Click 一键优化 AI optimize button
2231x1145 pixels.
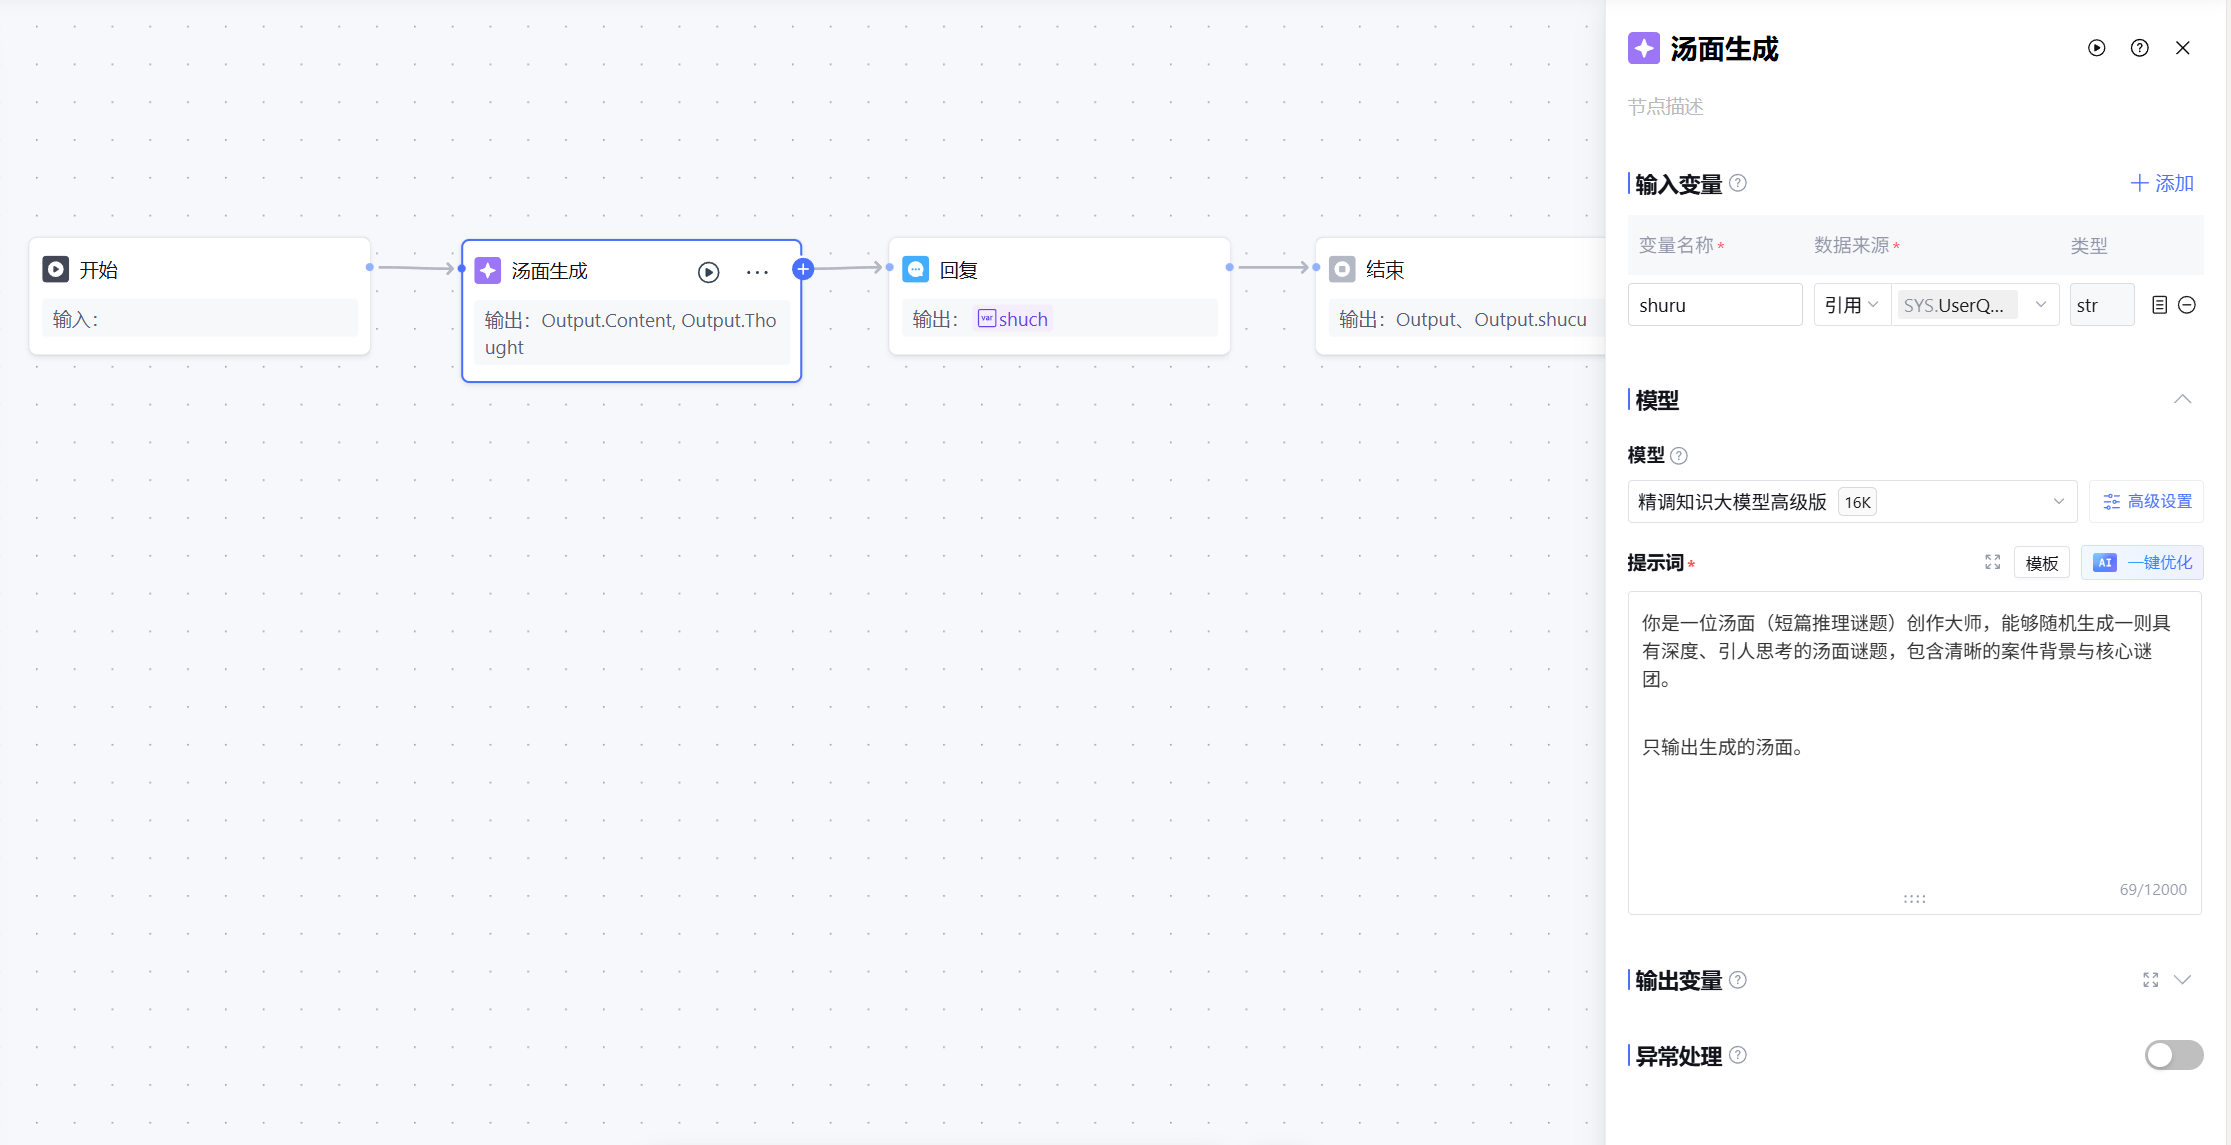coord(2142,563)
